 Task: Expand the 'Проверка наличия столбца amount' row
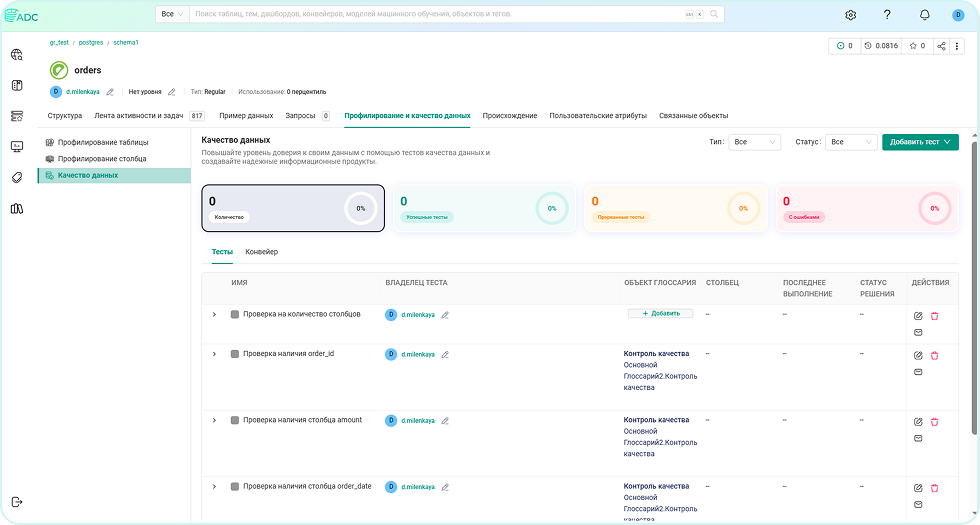214,420
